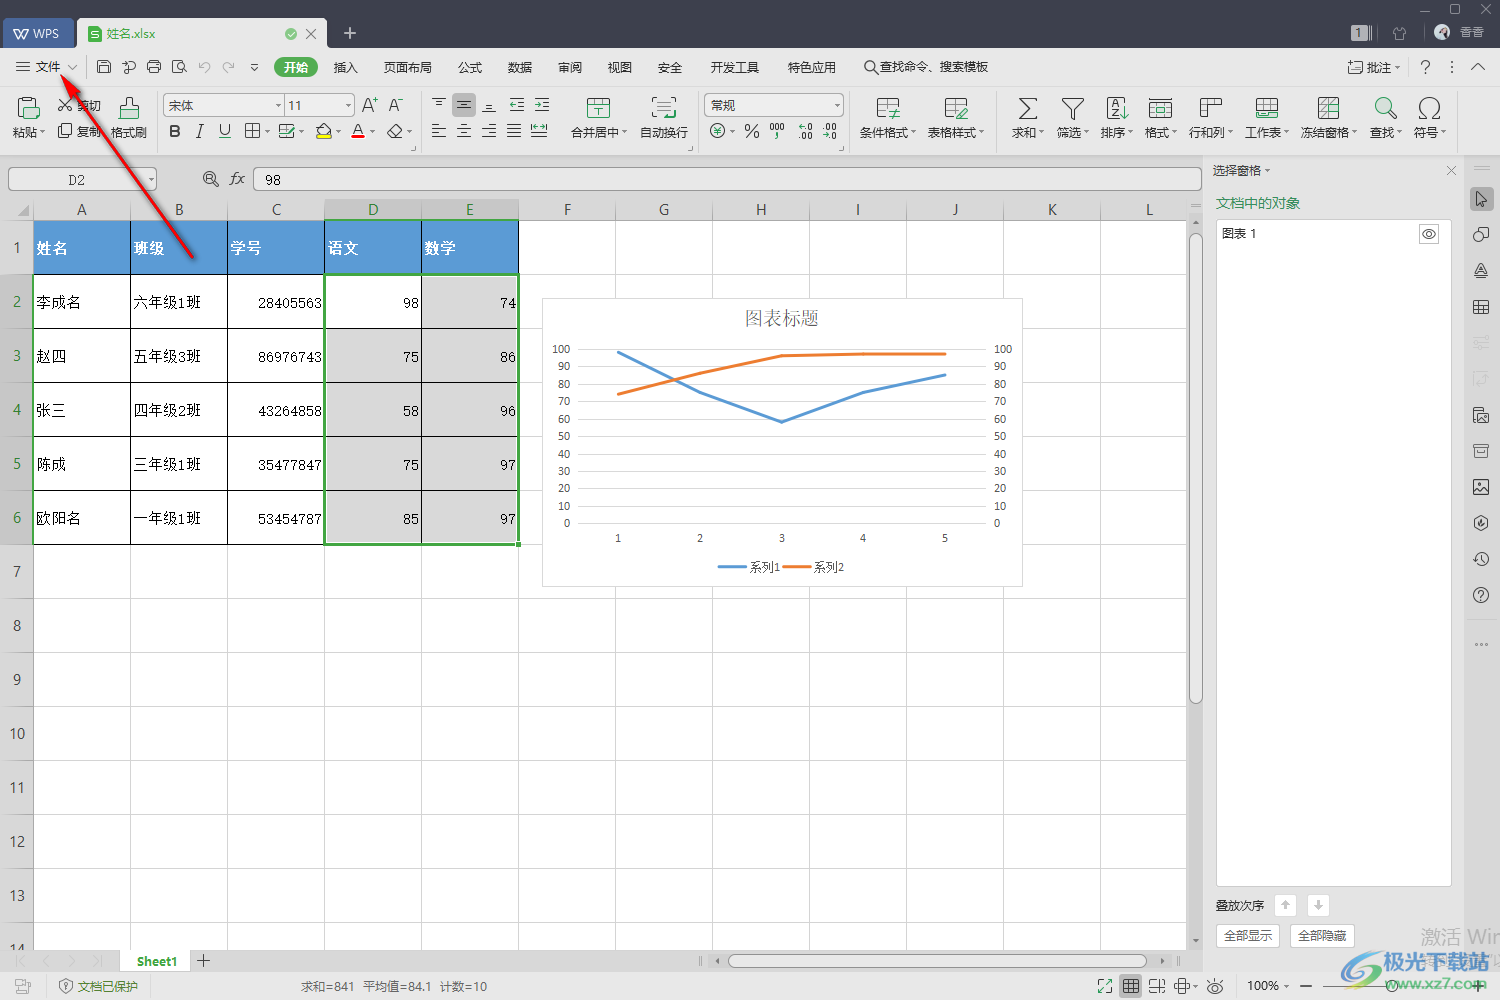1500x1000 pixels.
Task: Click the 批注 comments button
Action: point(1375,67)
